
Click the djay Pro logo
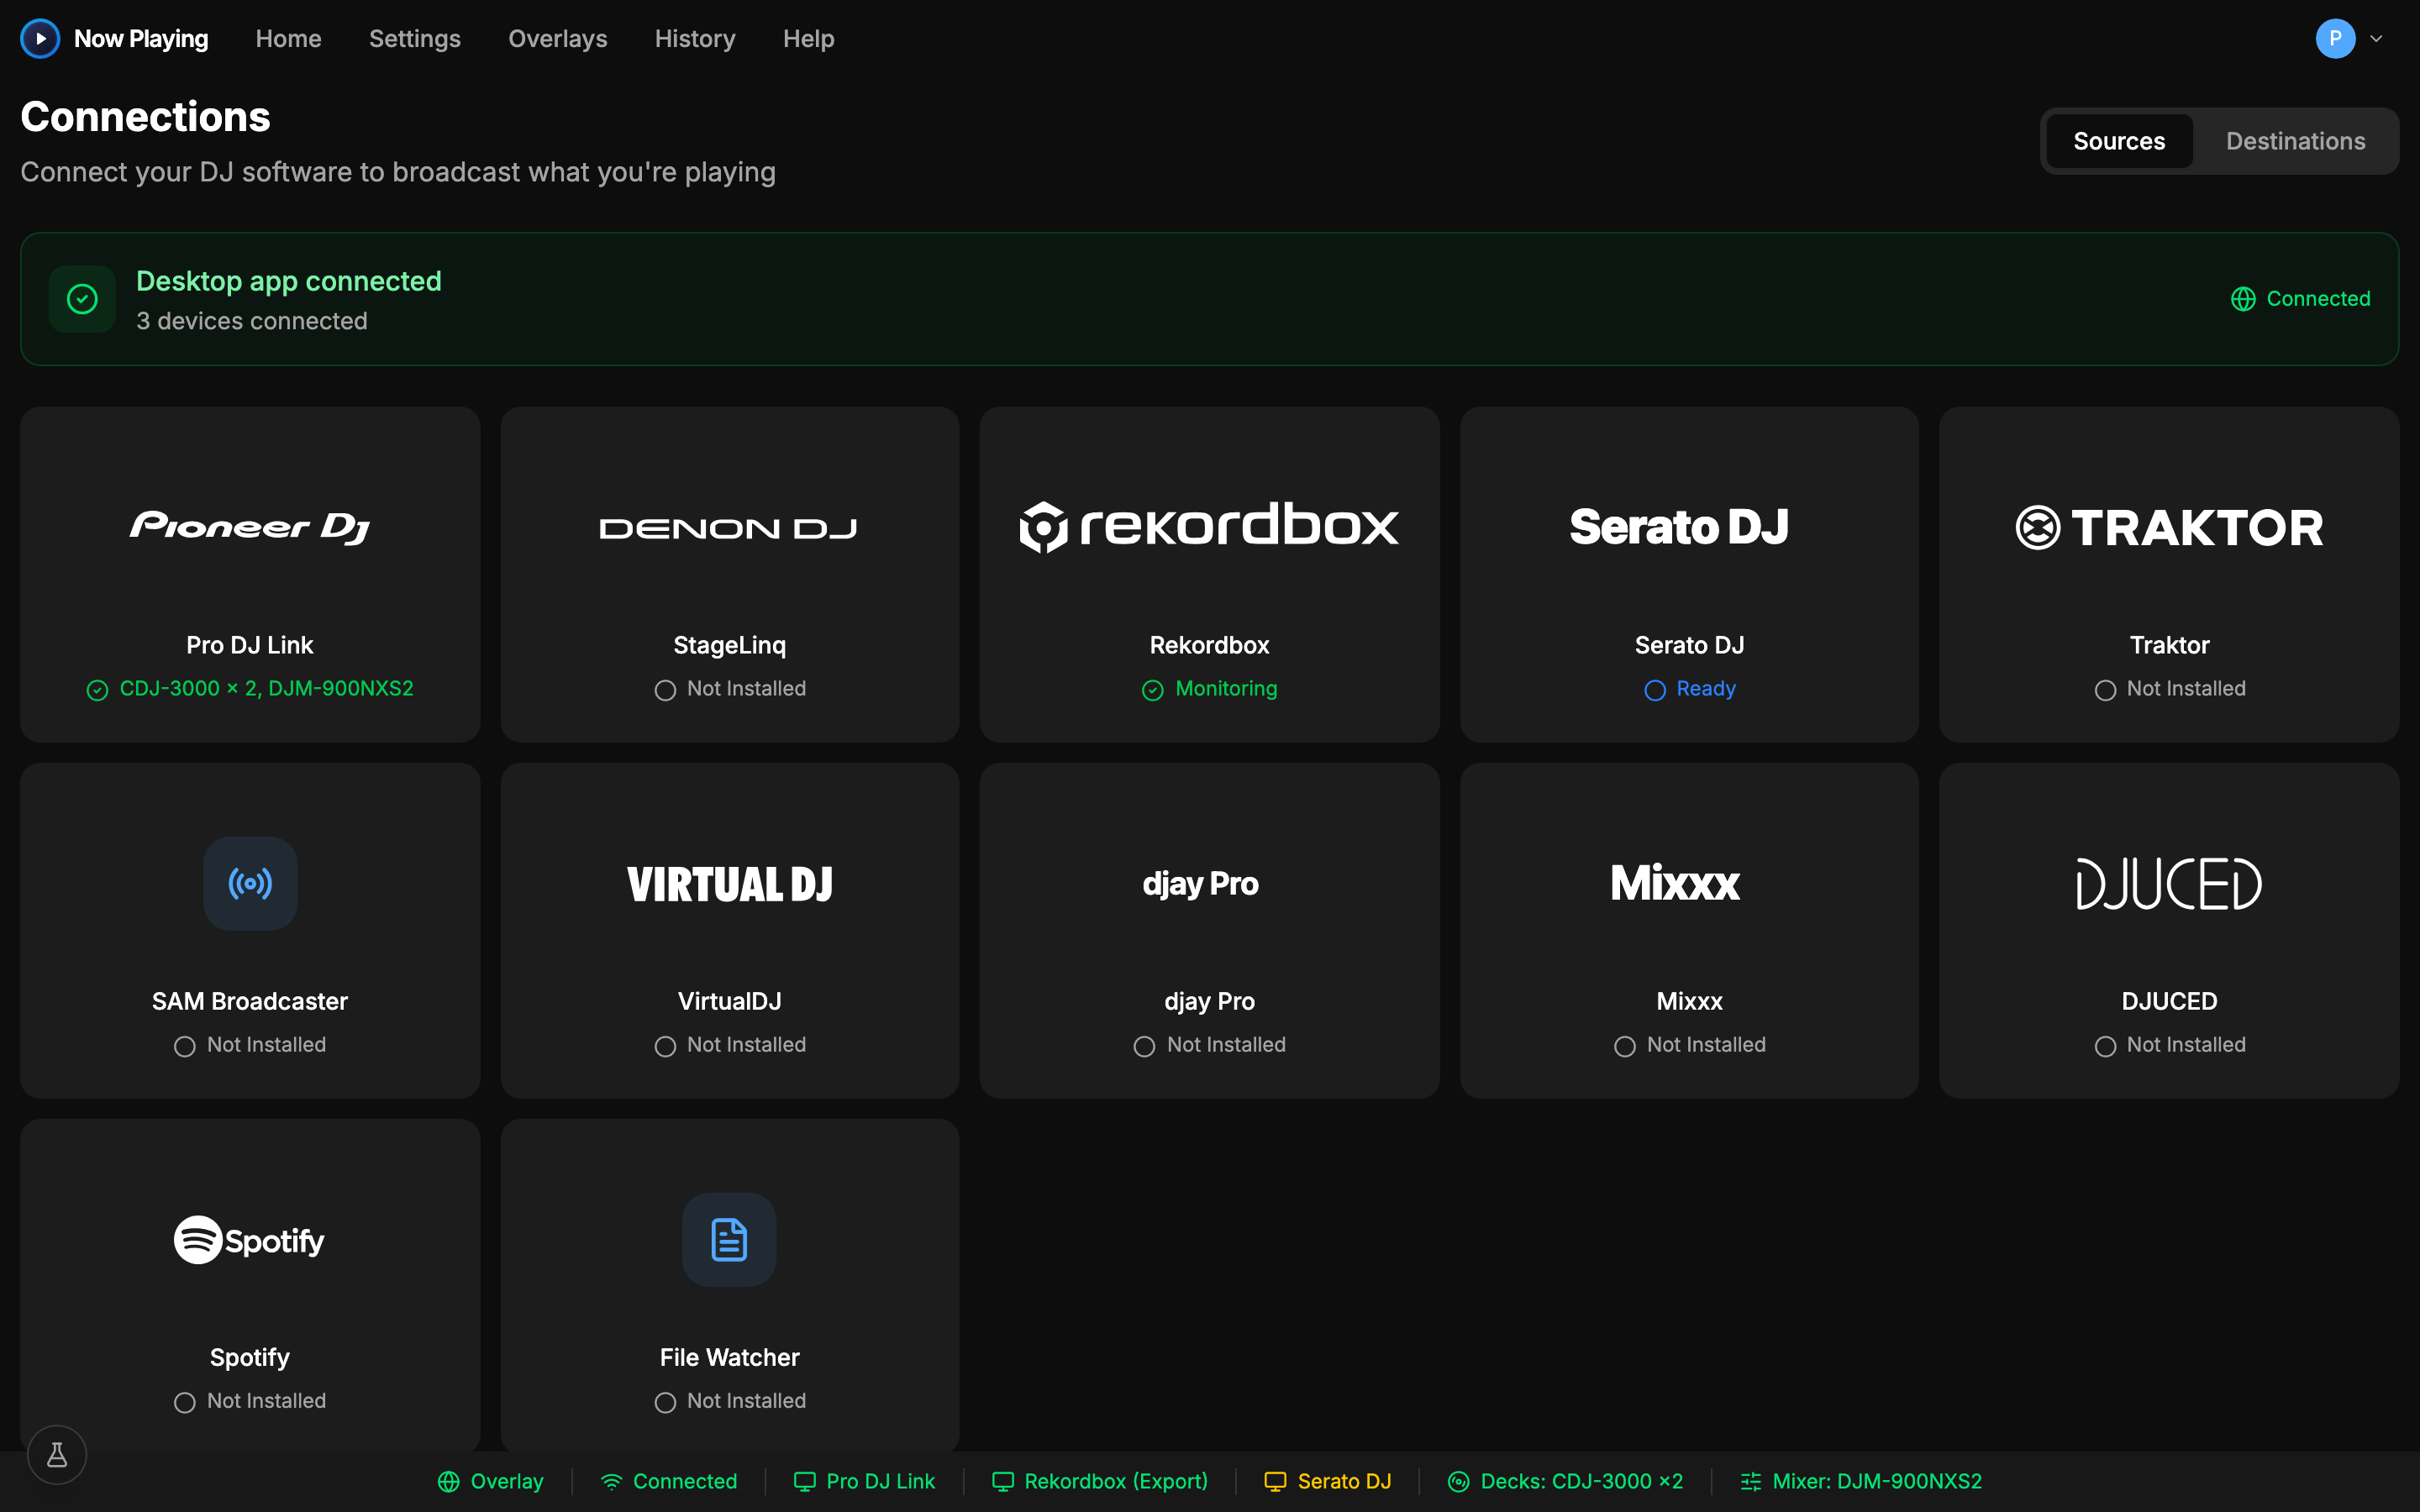[1200, 884]
